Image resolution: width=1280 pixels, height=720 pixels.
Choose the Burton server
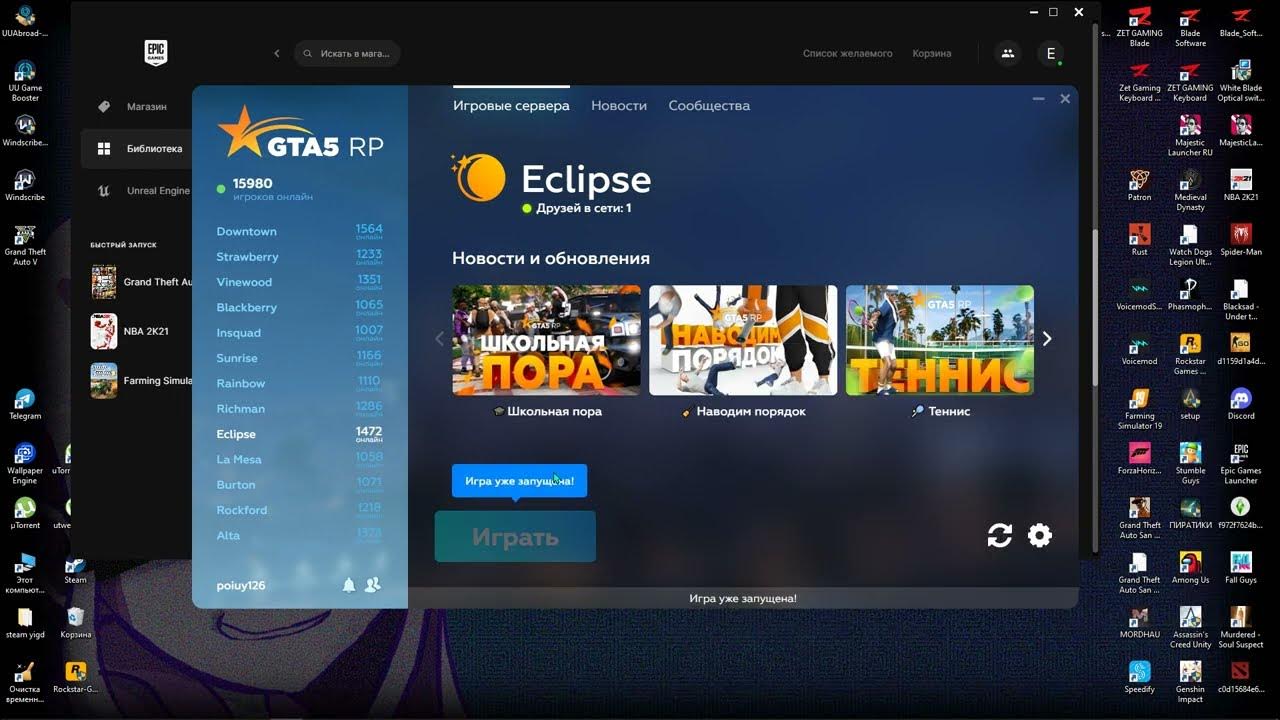pyautogui.click(x=299, y=485)
